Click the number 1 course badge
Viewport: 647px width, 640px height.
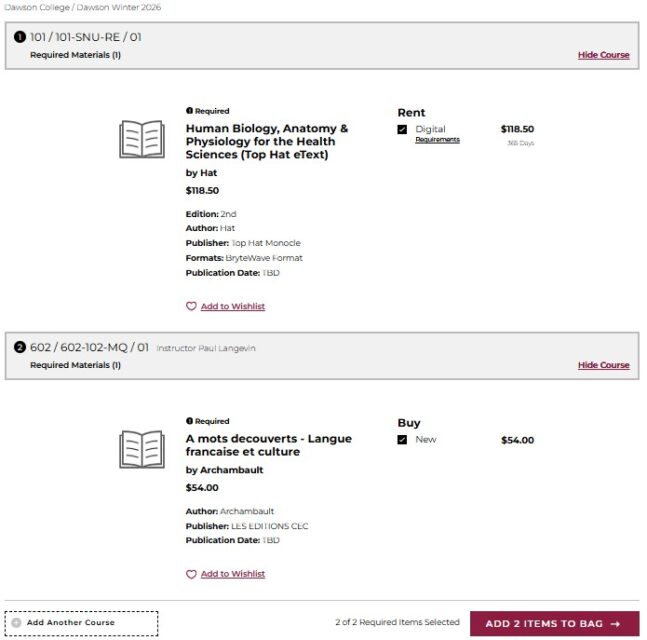point(20,37)
